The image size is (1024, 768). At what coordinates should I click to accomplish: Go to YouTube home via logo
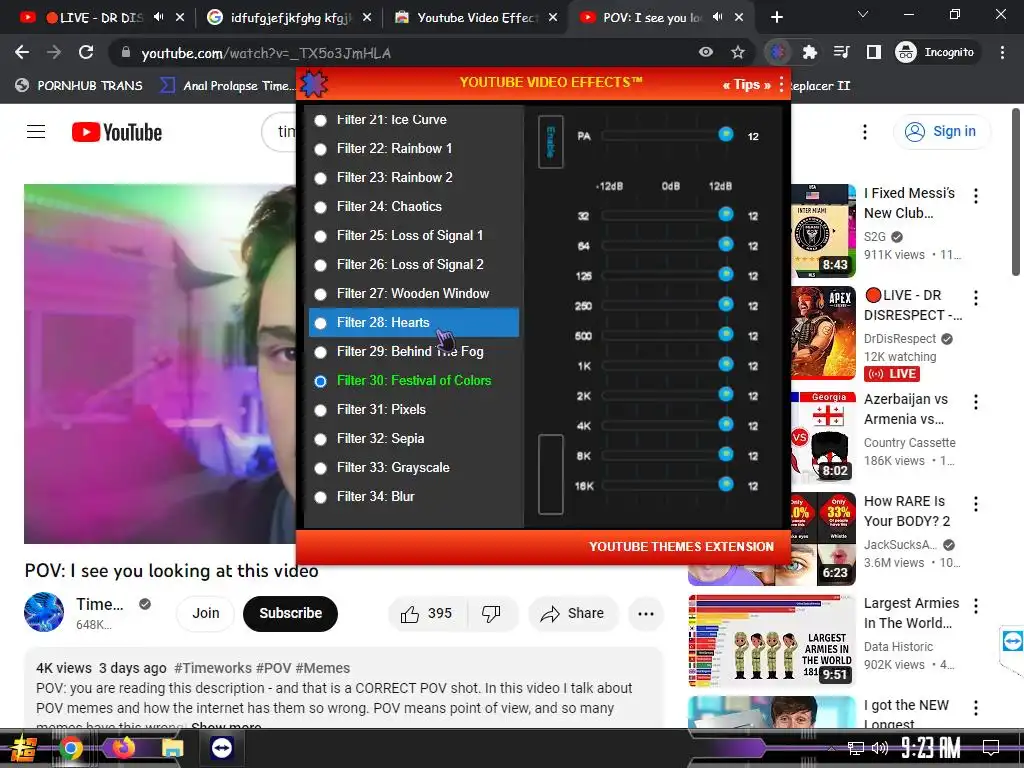[117, 132]
